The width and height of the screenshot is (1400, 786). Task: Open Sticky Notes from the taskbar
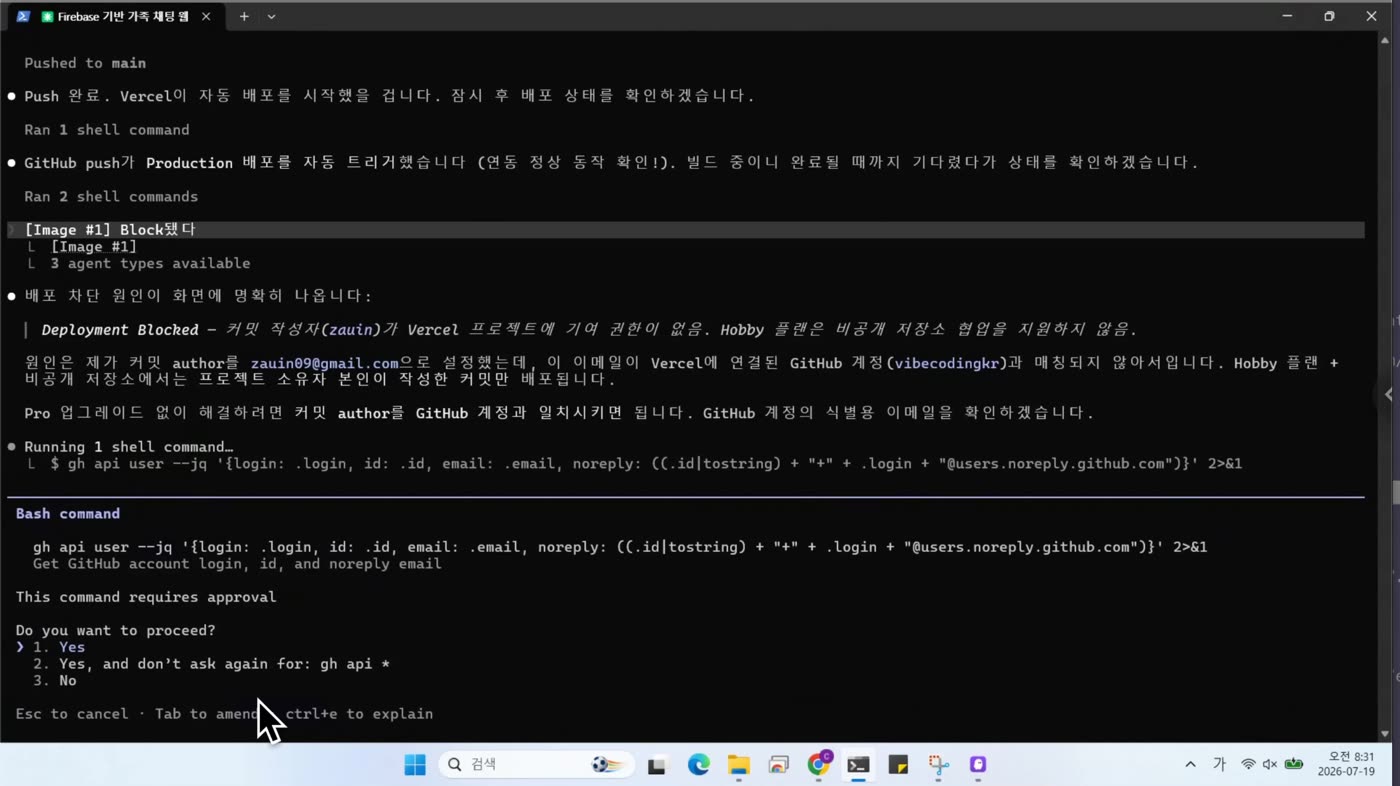pos(898,766)
